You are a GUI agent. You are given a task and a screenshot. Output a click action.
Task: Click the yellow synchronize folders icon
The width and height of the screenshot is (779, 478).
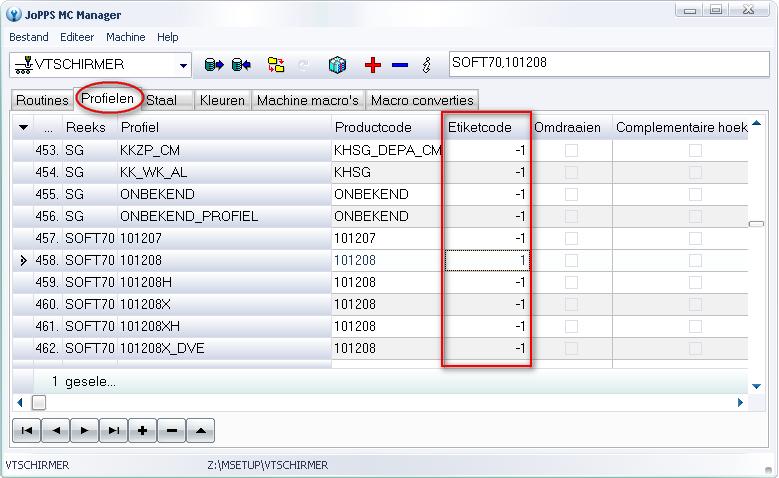[x=276, y=65]
